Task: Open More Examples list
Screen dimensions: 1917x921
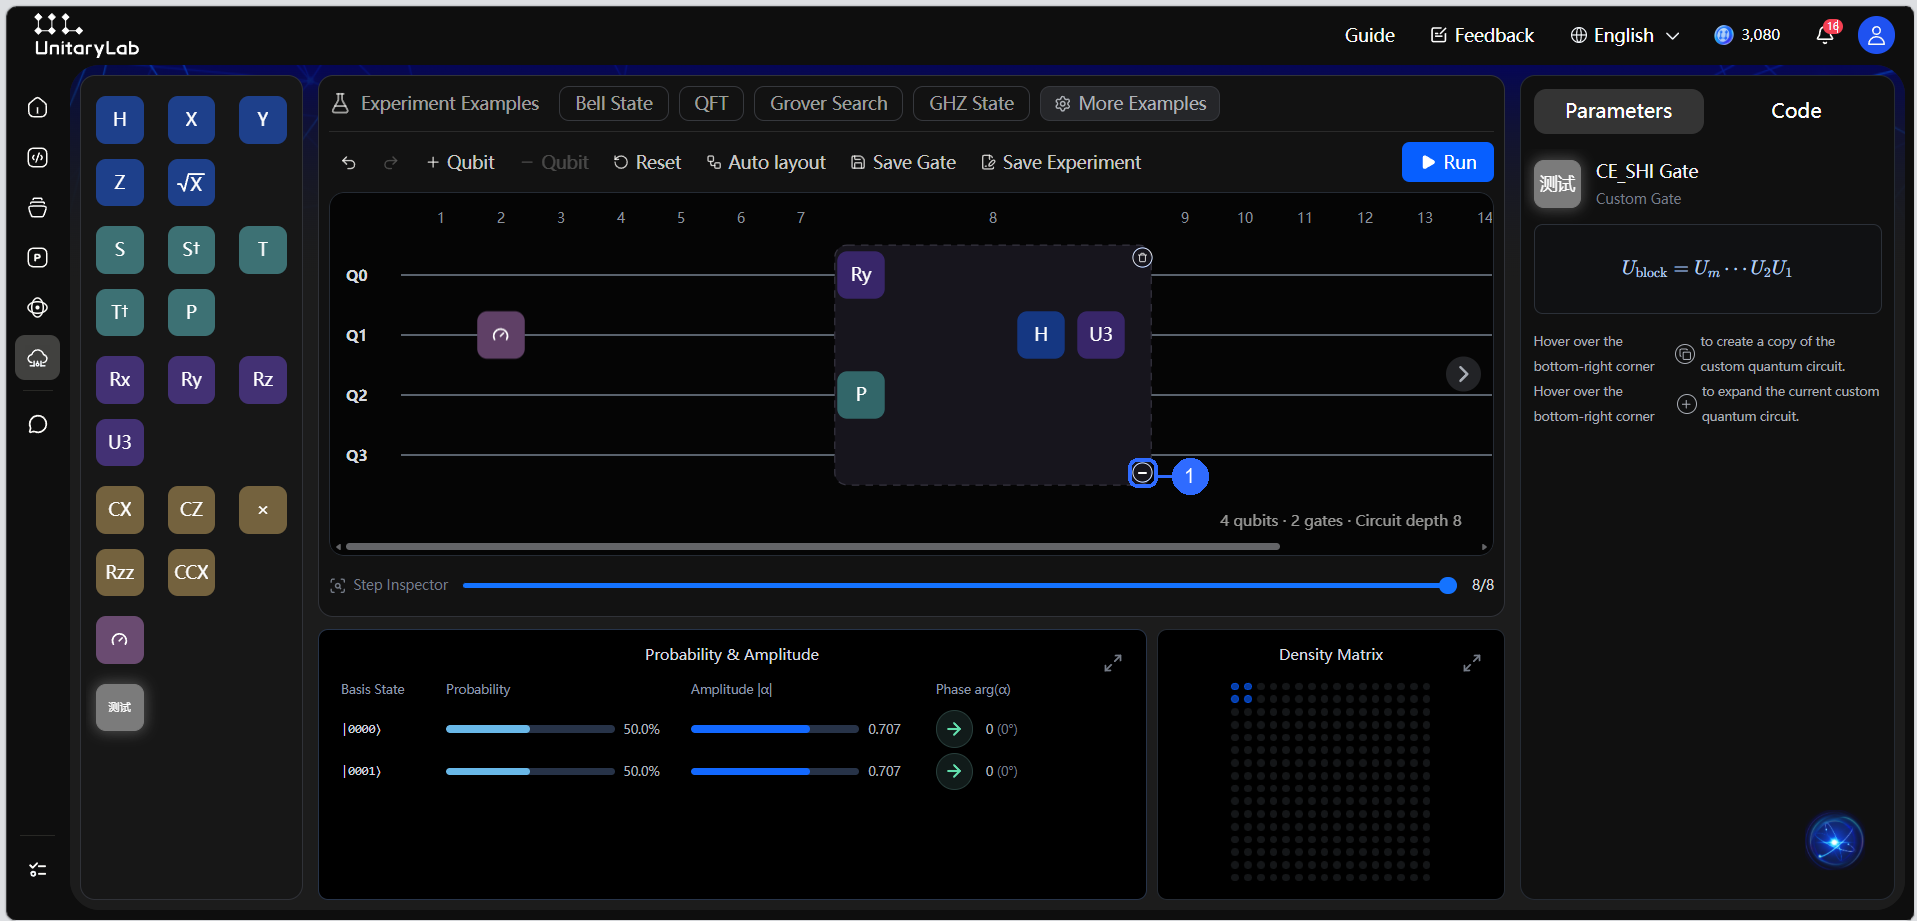Action: [1130, 104]
